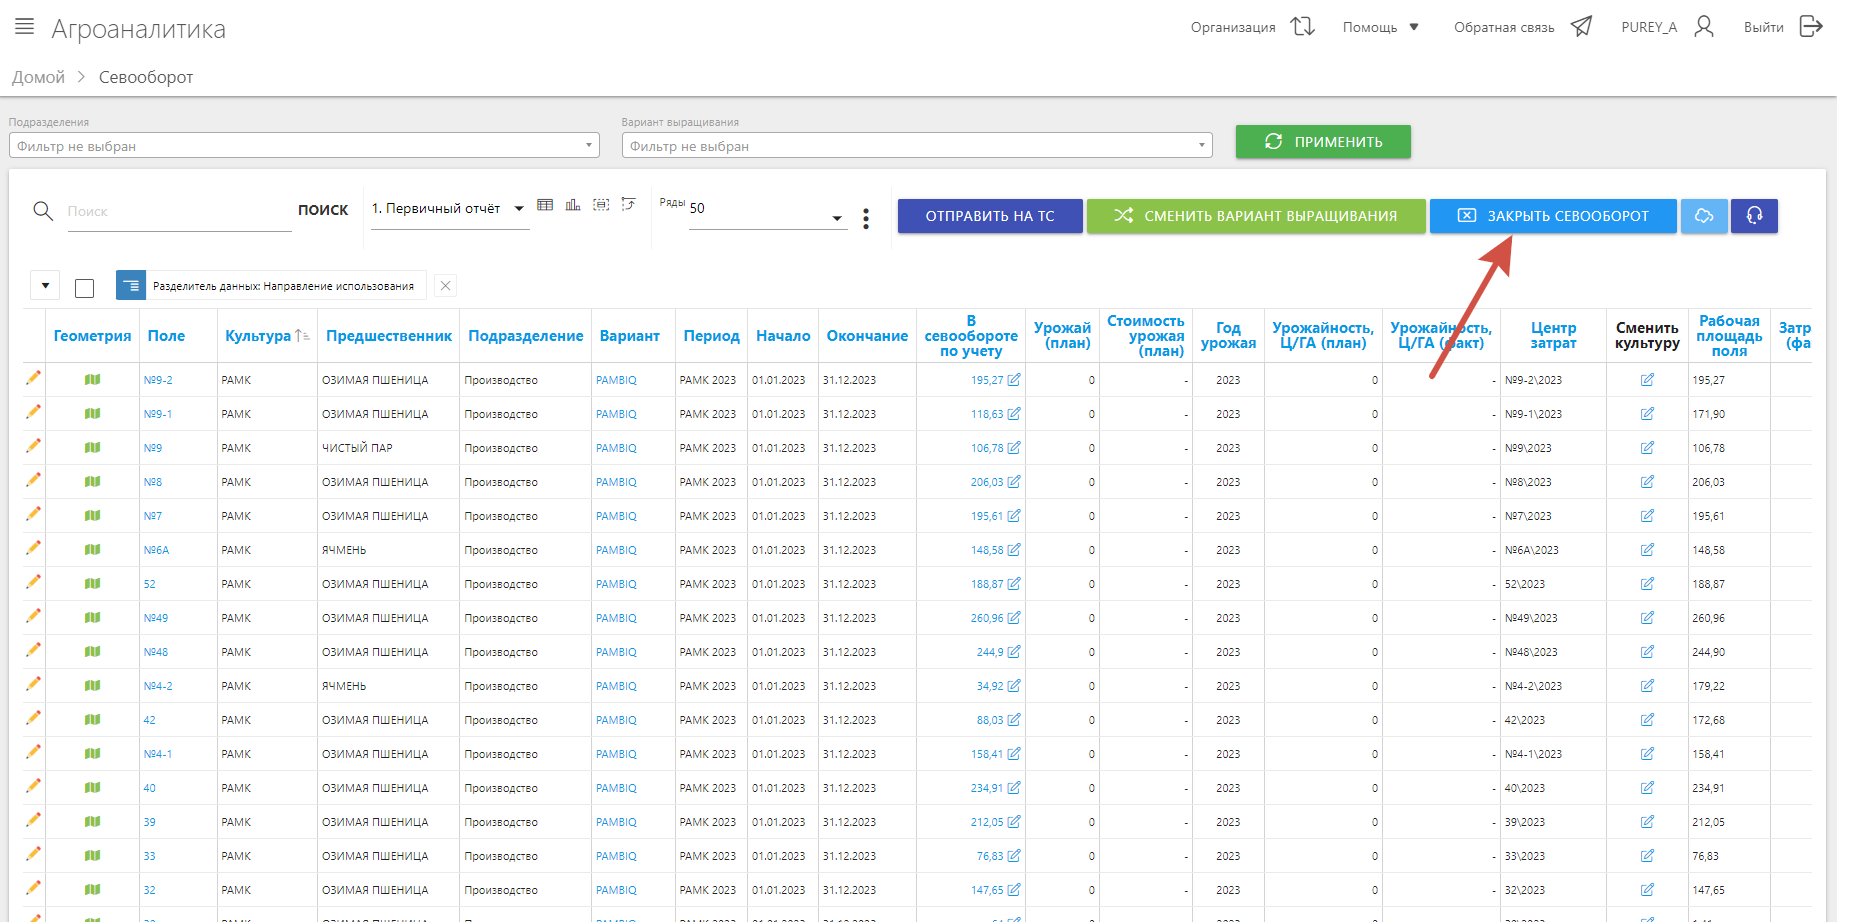The height and width of the screenshot is (922, 1858).
Task: Click into the Поиск search field
Action: coord(178,212)
